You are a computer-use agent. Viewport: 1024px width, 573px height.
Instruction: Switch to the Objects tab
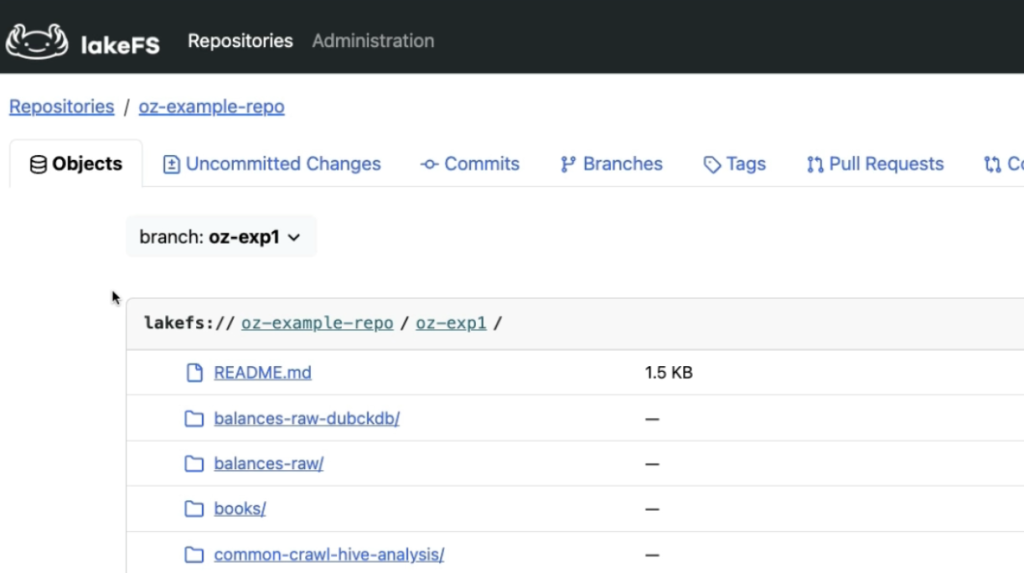(x=76, y=164)
